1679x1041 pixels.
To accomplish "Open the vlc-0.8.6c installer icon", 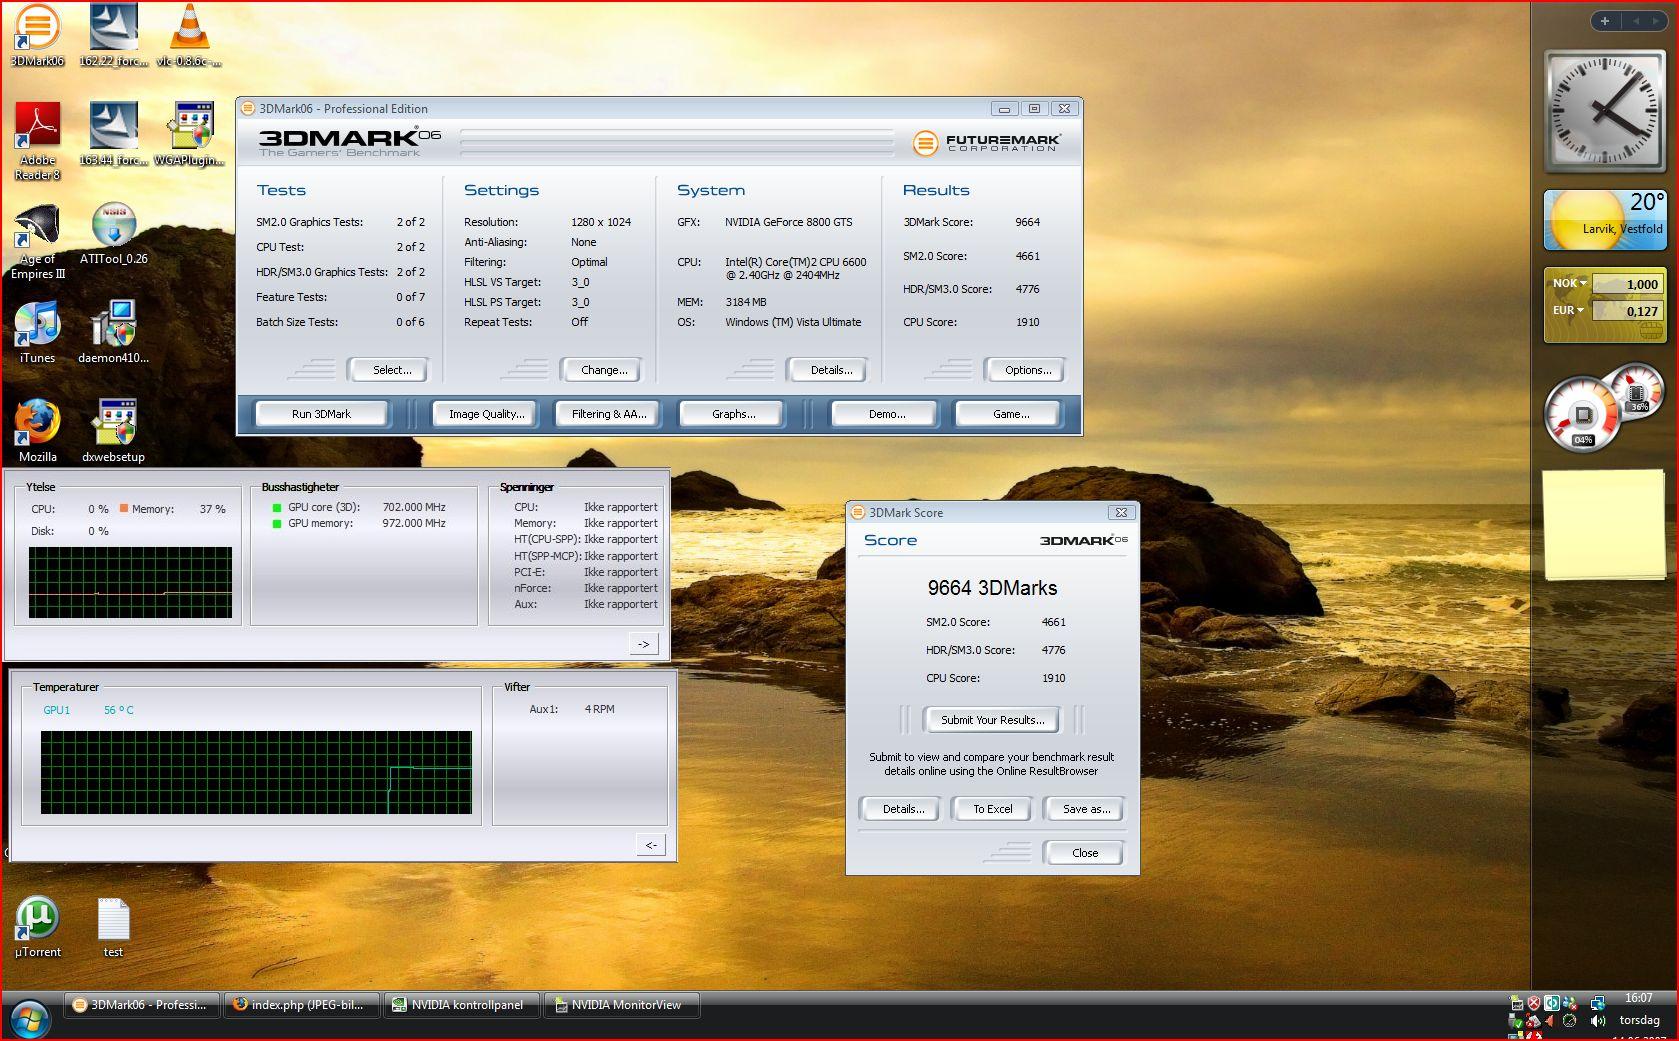I will click(189, 36).
